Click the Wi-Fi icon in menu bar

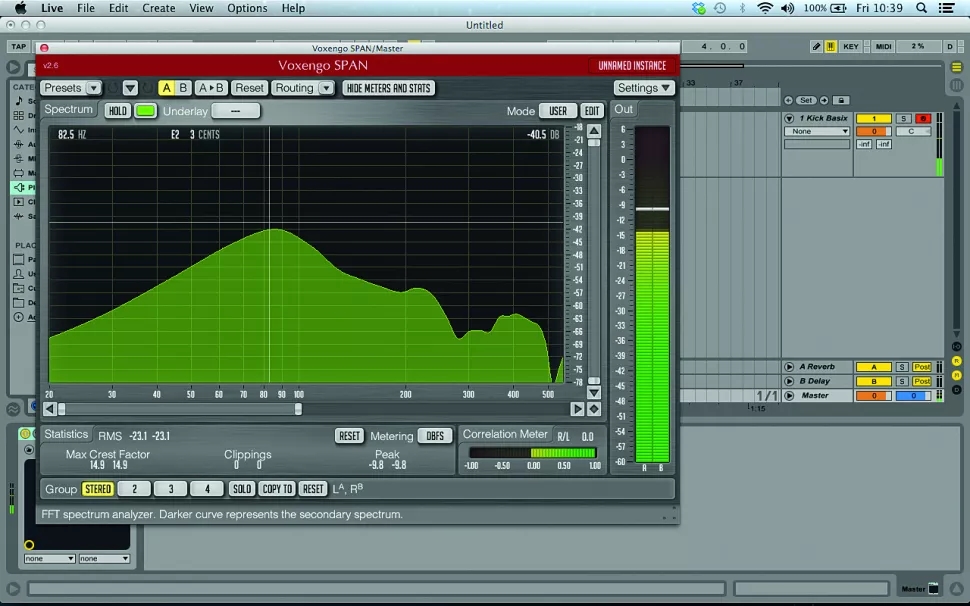(x=765, y=8)
